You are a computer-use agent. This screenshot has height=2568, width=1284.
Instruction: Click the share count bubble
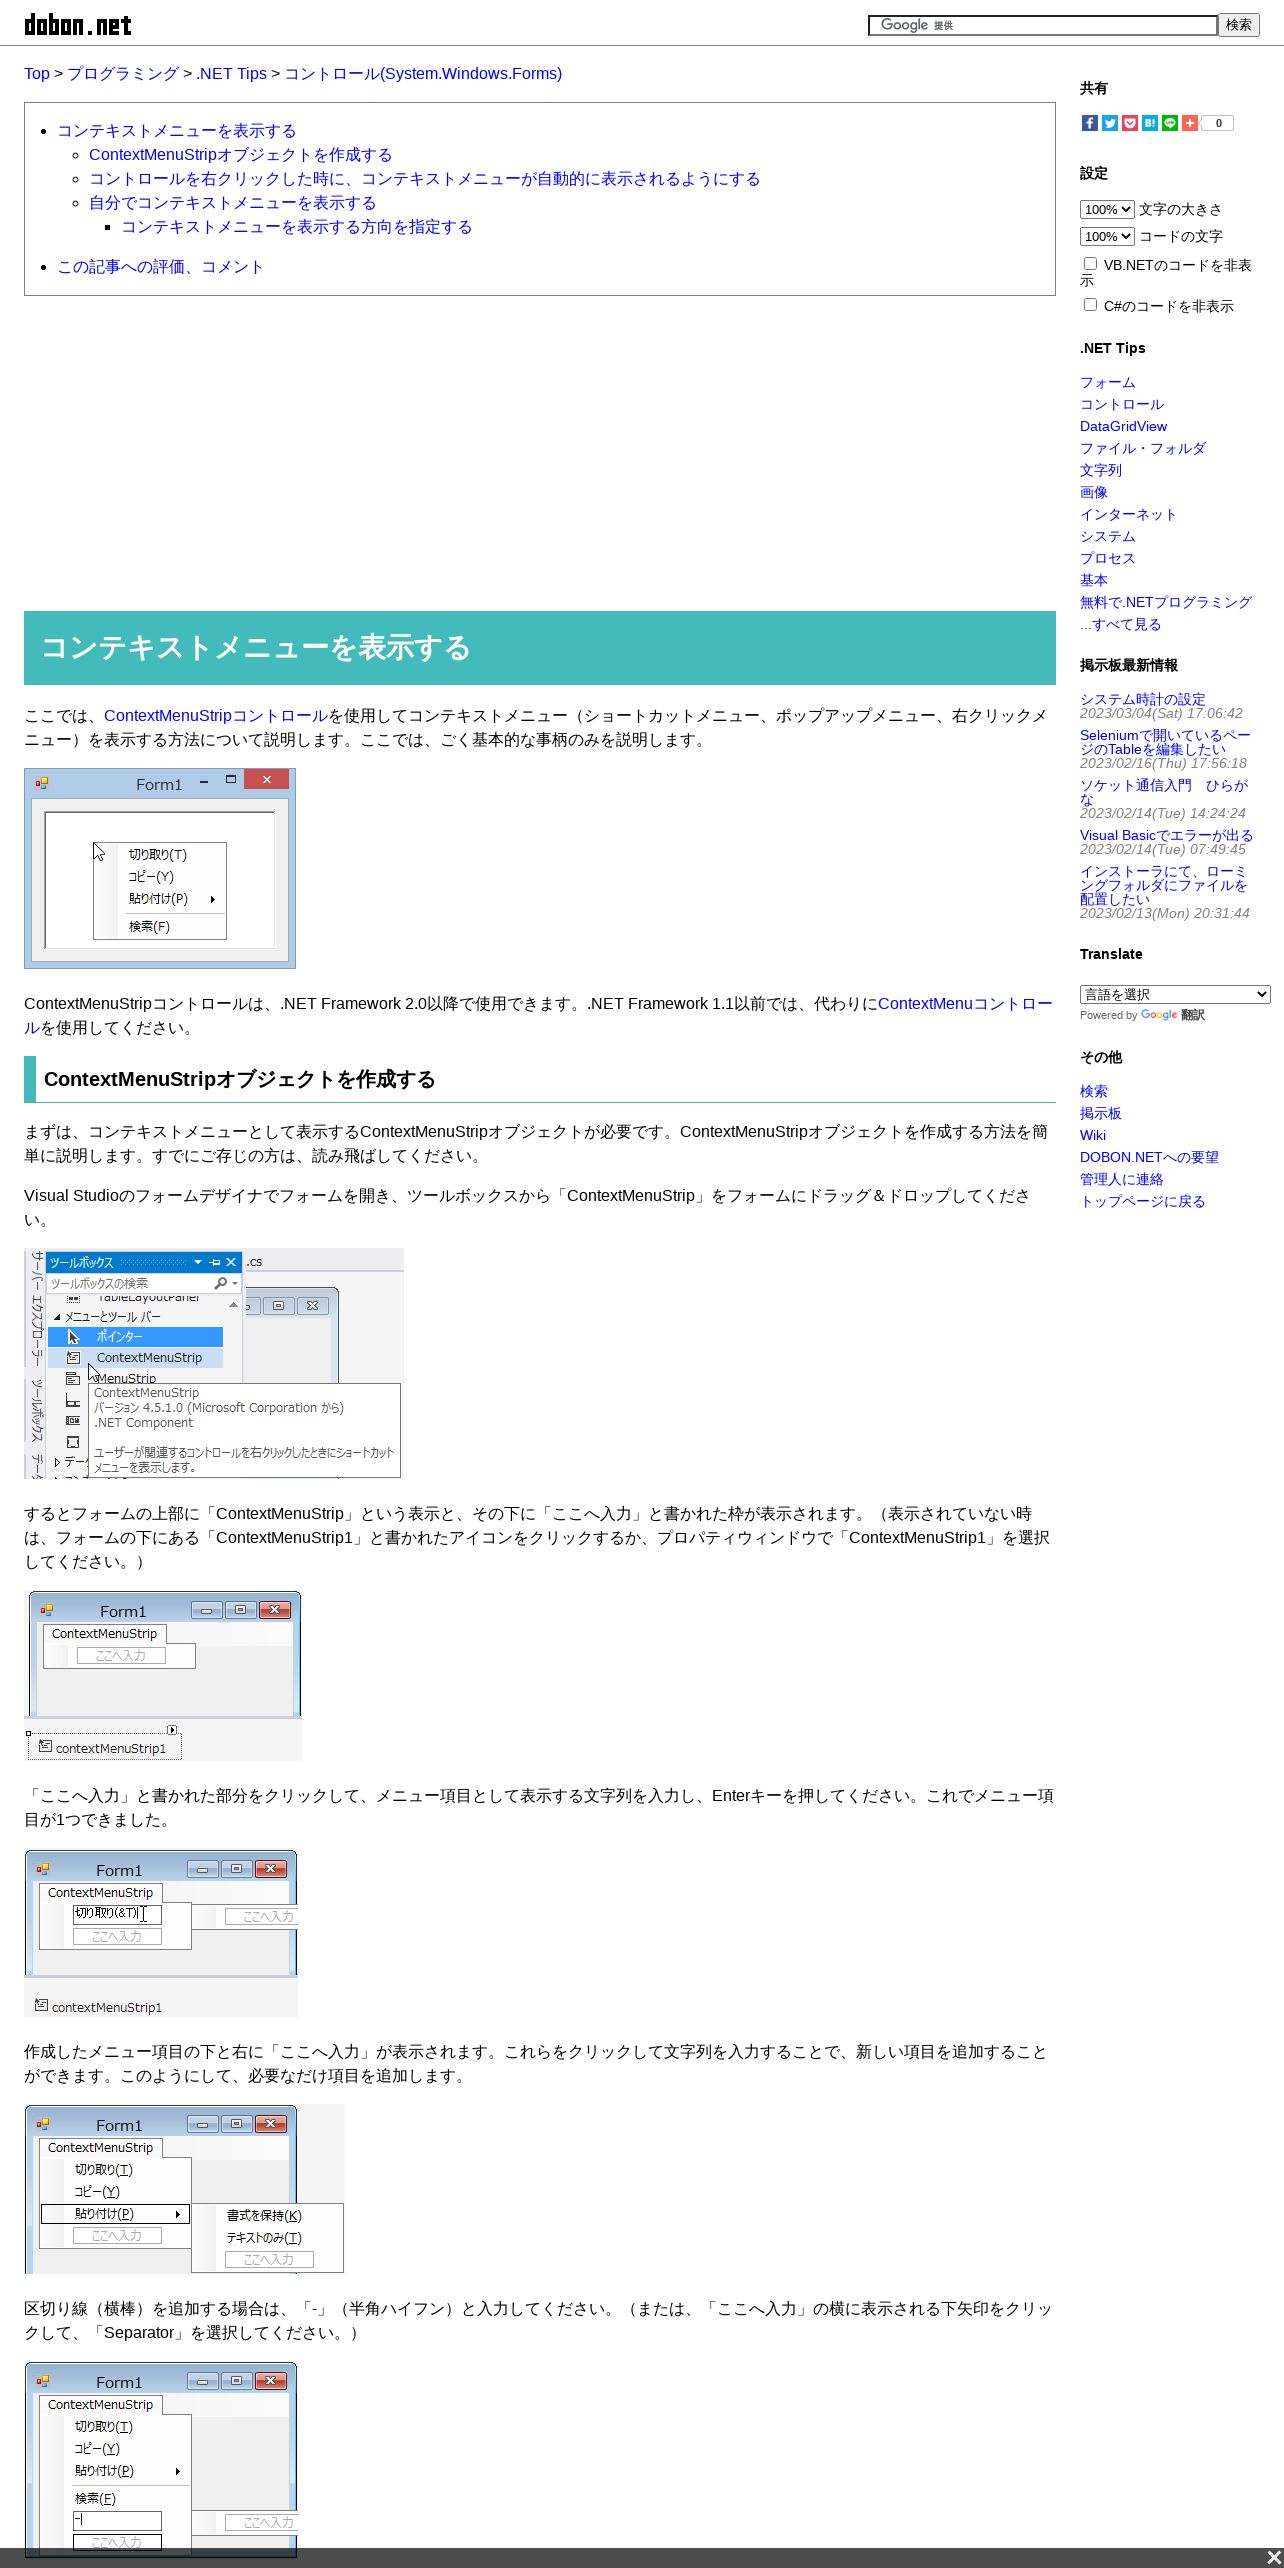click(1217, 123)
